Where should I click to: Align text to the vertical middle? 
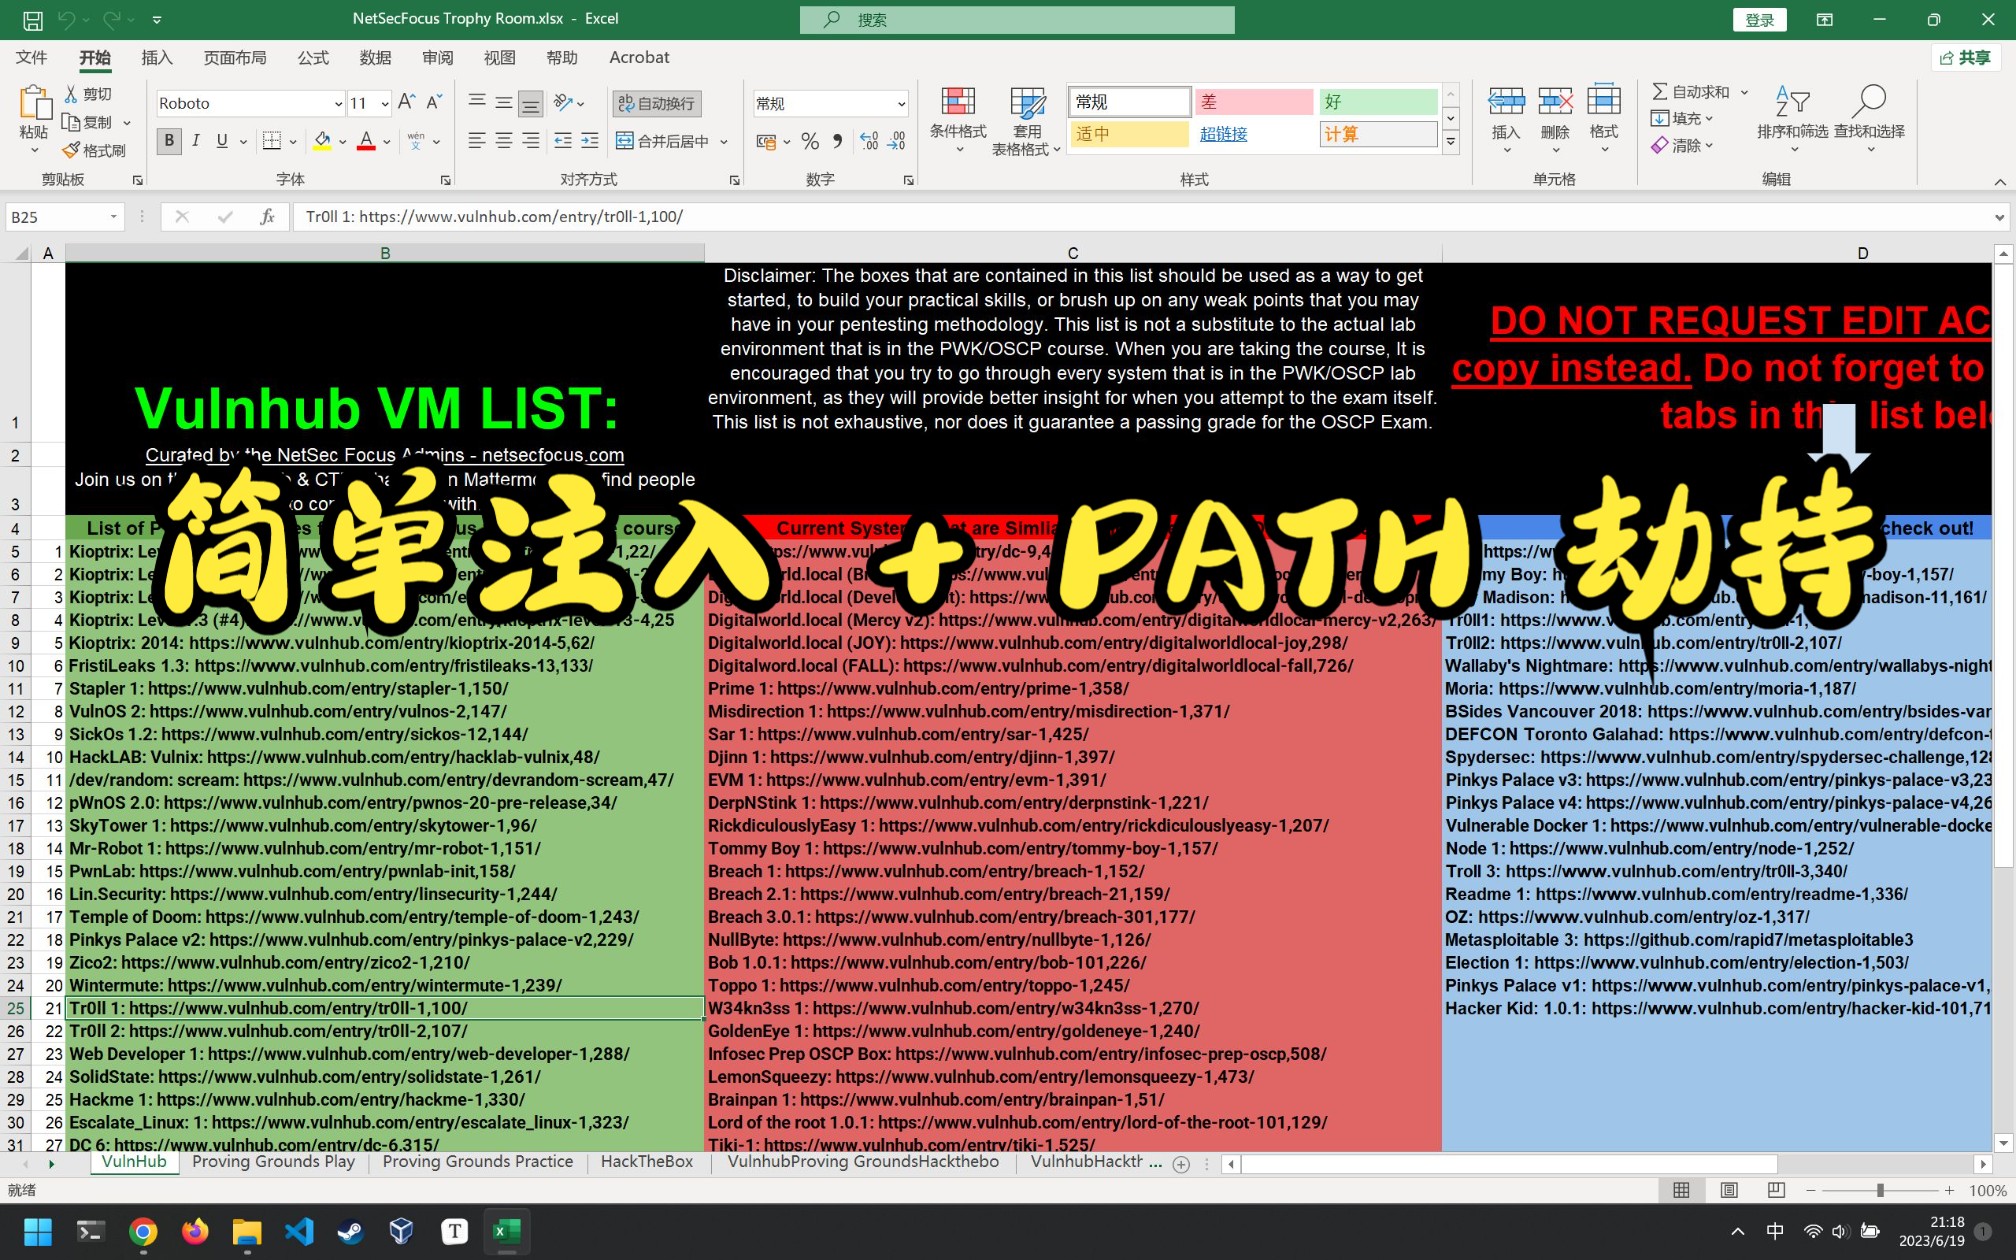[x=504, y=102]
